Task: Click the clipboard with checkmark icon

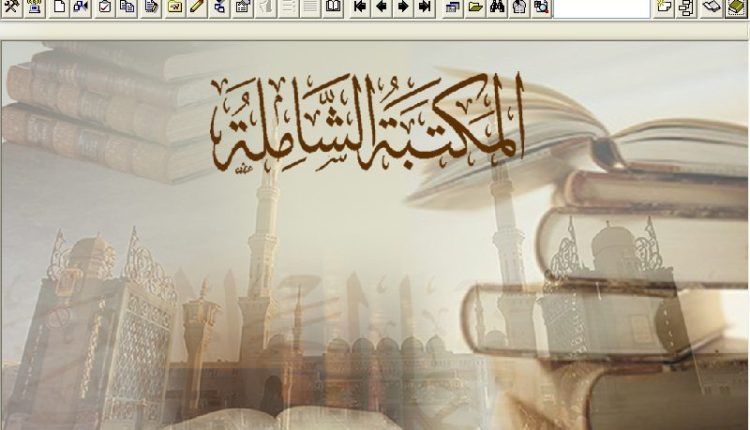Action: [105, 7]
